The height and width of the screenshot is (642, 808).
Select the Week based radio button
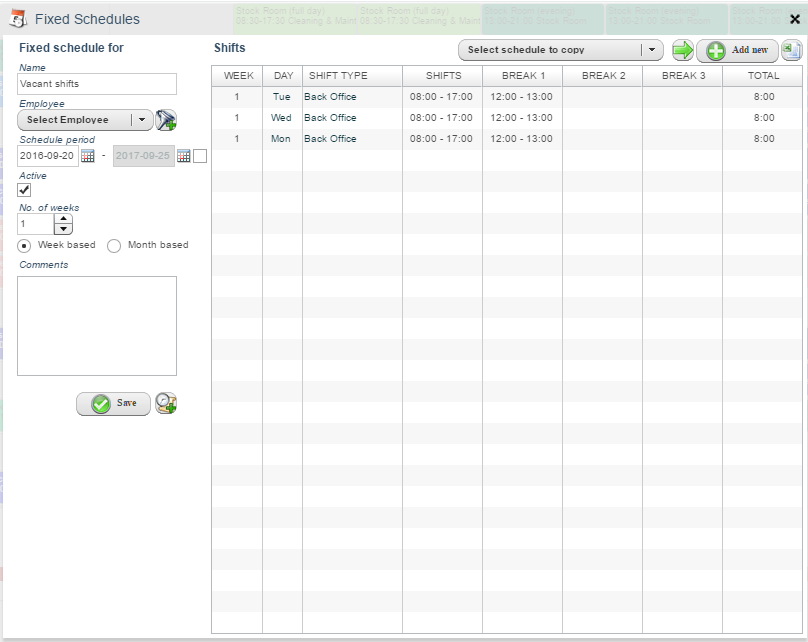24,246
